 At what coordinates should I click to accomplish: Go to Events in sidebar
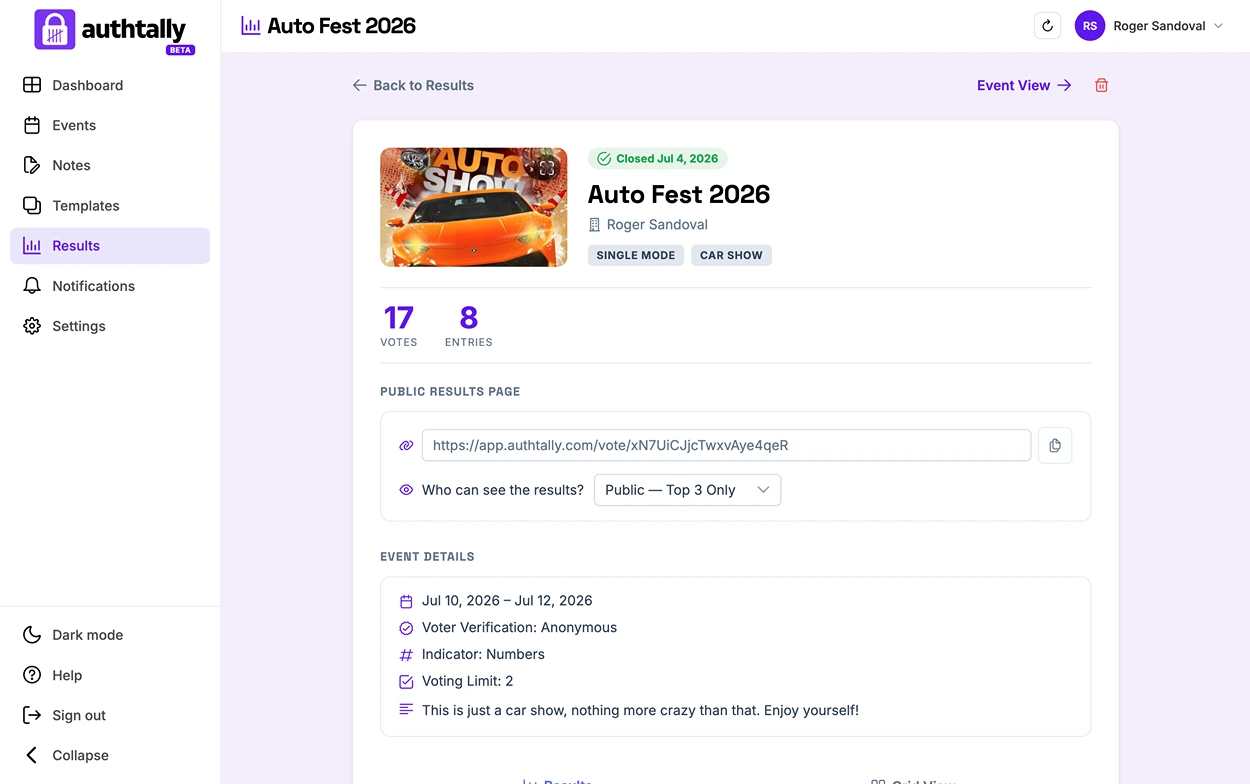pos(110,125)
